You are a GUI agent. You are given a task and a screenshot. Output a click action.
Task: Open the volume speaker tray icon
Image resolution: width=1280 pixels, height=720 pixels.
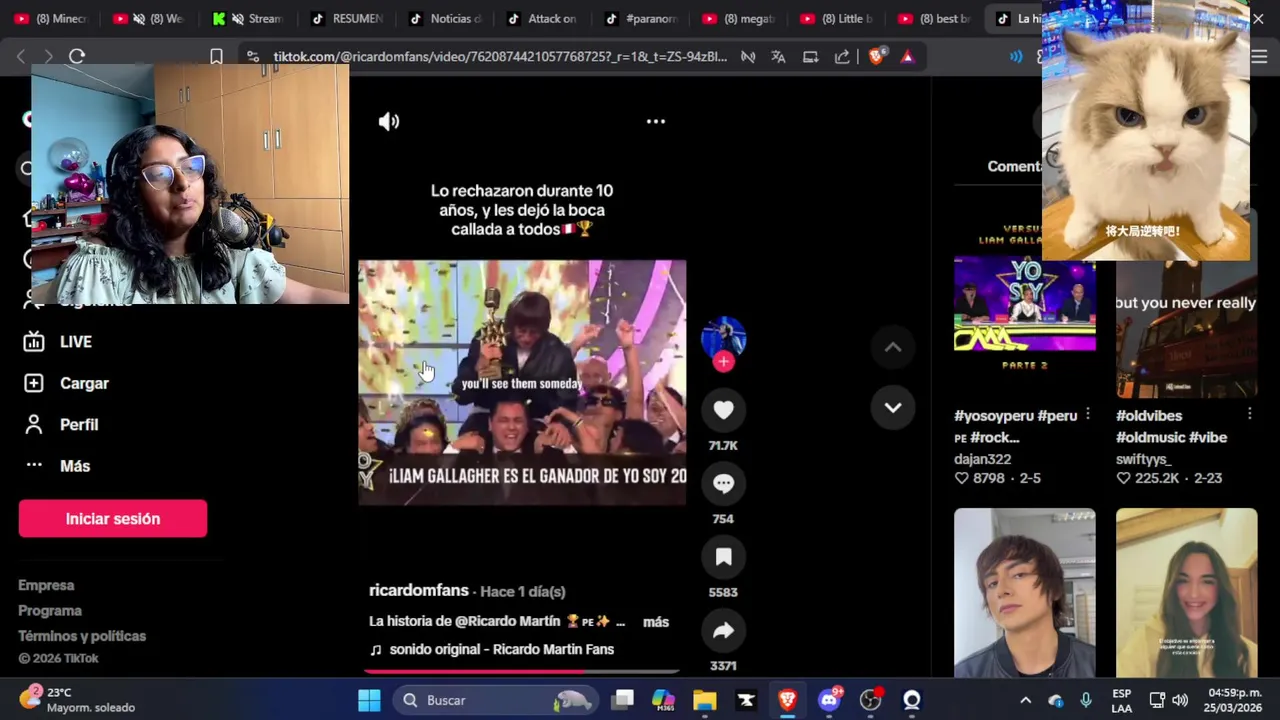point(1180,700)
